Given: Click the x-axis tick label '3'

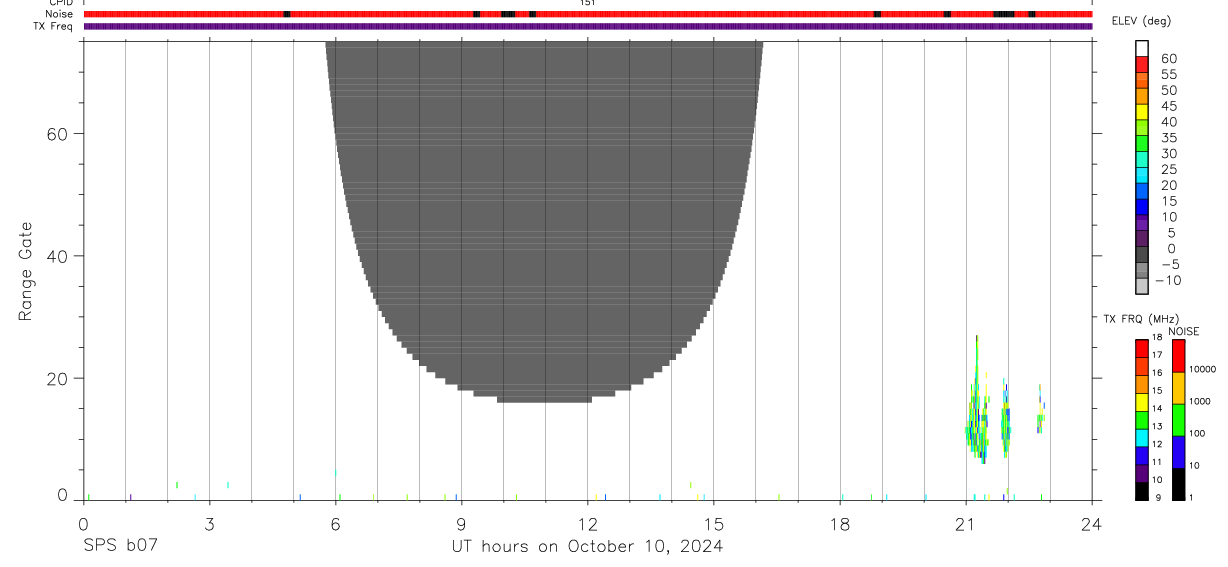Looking at the screenshot, I should (x=209, y=524).
